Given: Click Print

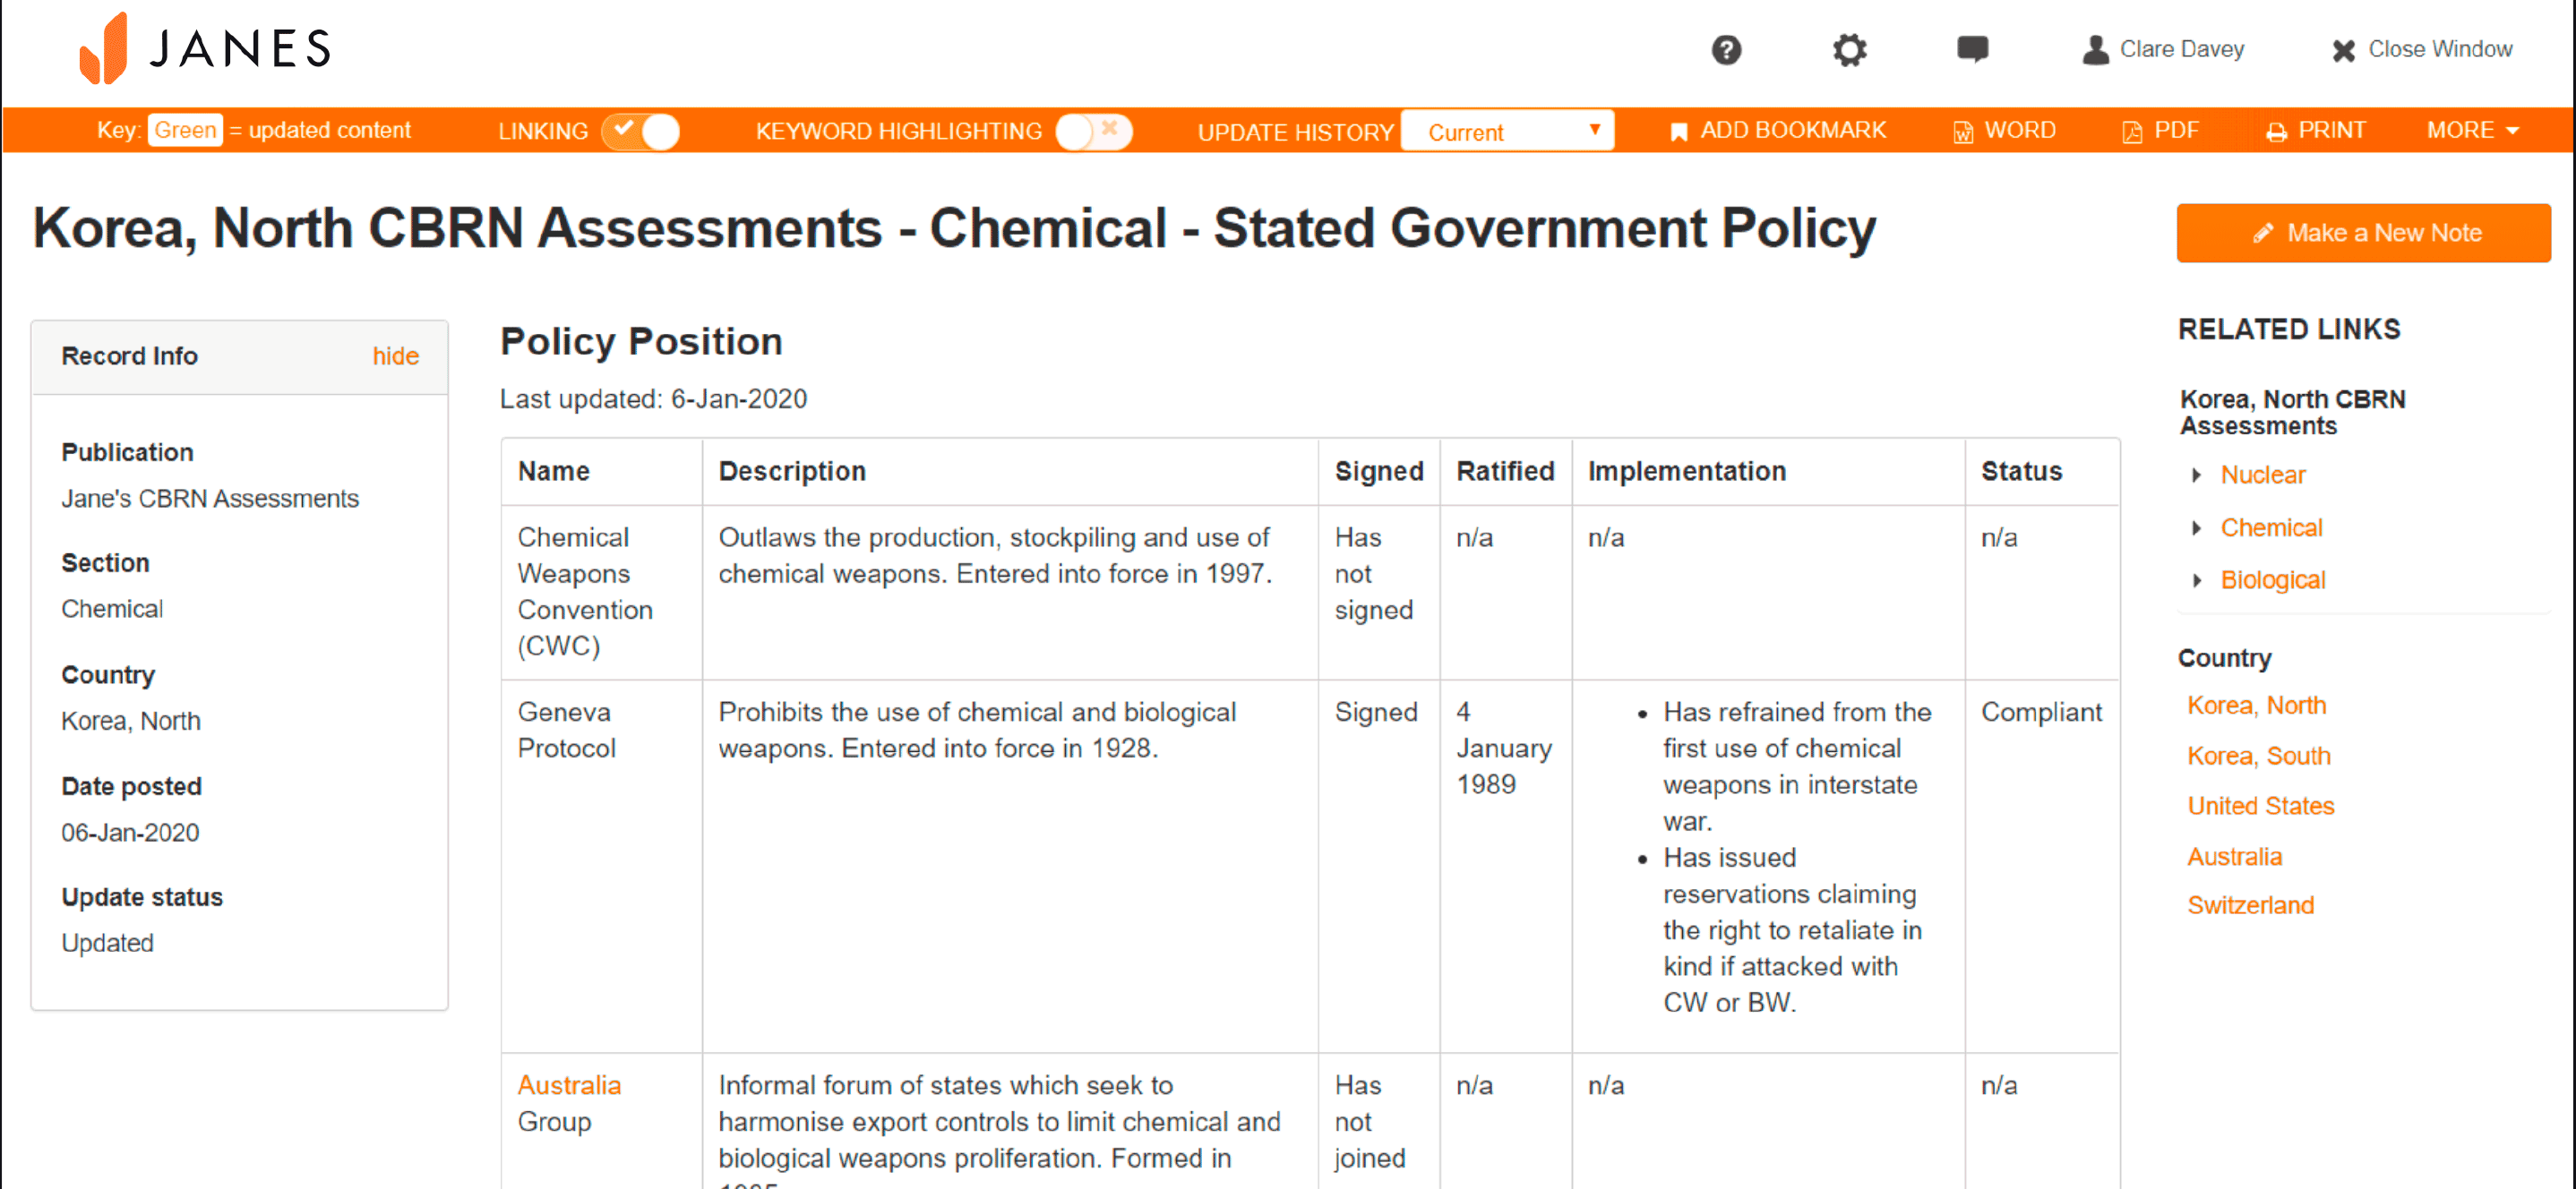Looking at the screenshot, I should (x=2315, y=131).
